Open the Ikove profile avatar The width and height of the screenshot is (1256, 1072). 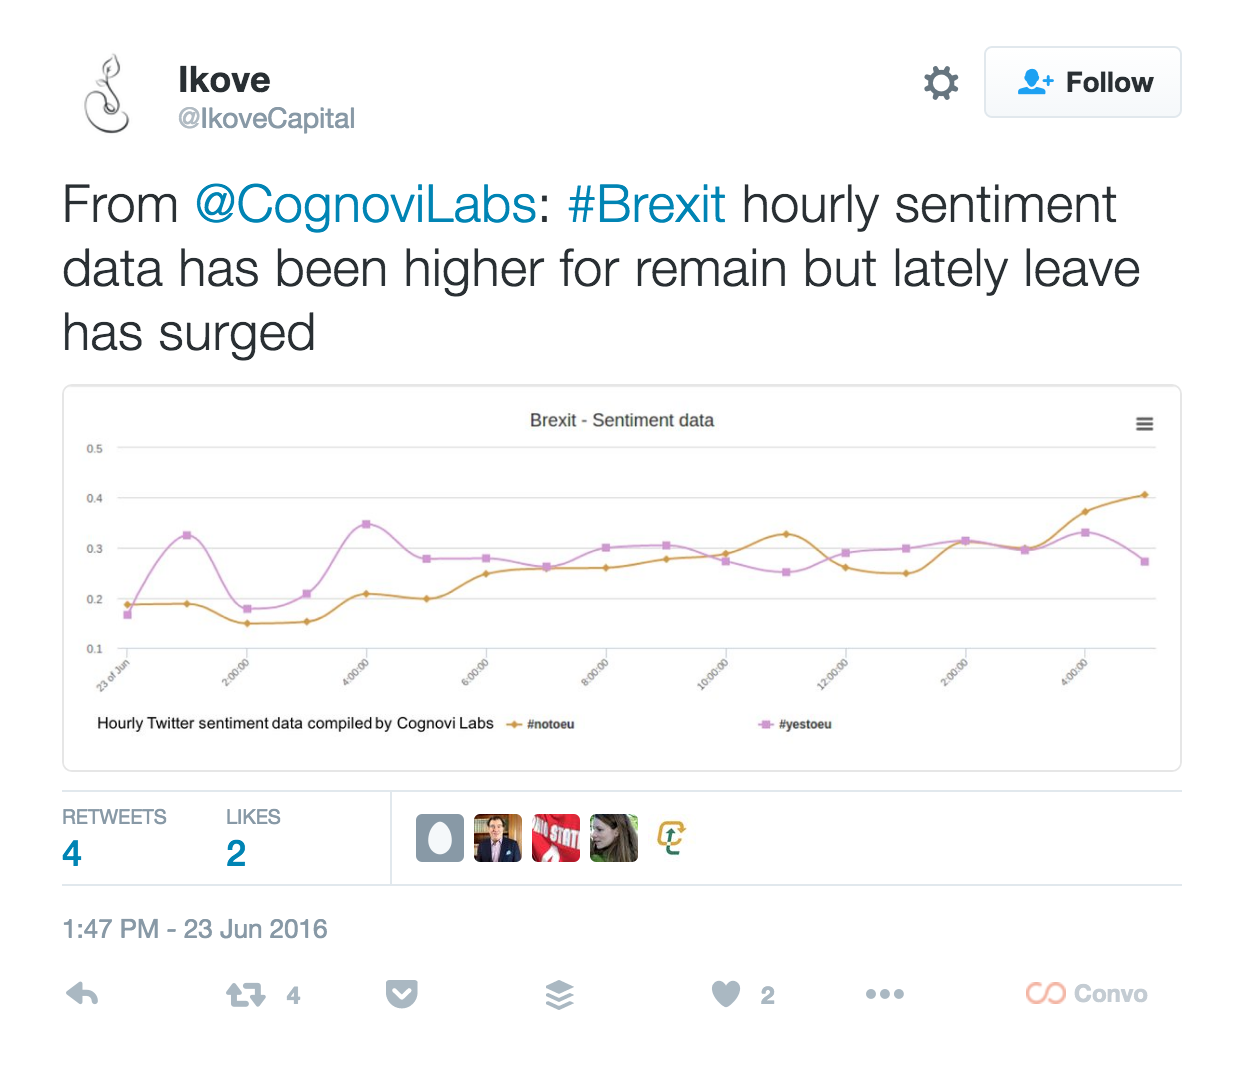[108, 95]
